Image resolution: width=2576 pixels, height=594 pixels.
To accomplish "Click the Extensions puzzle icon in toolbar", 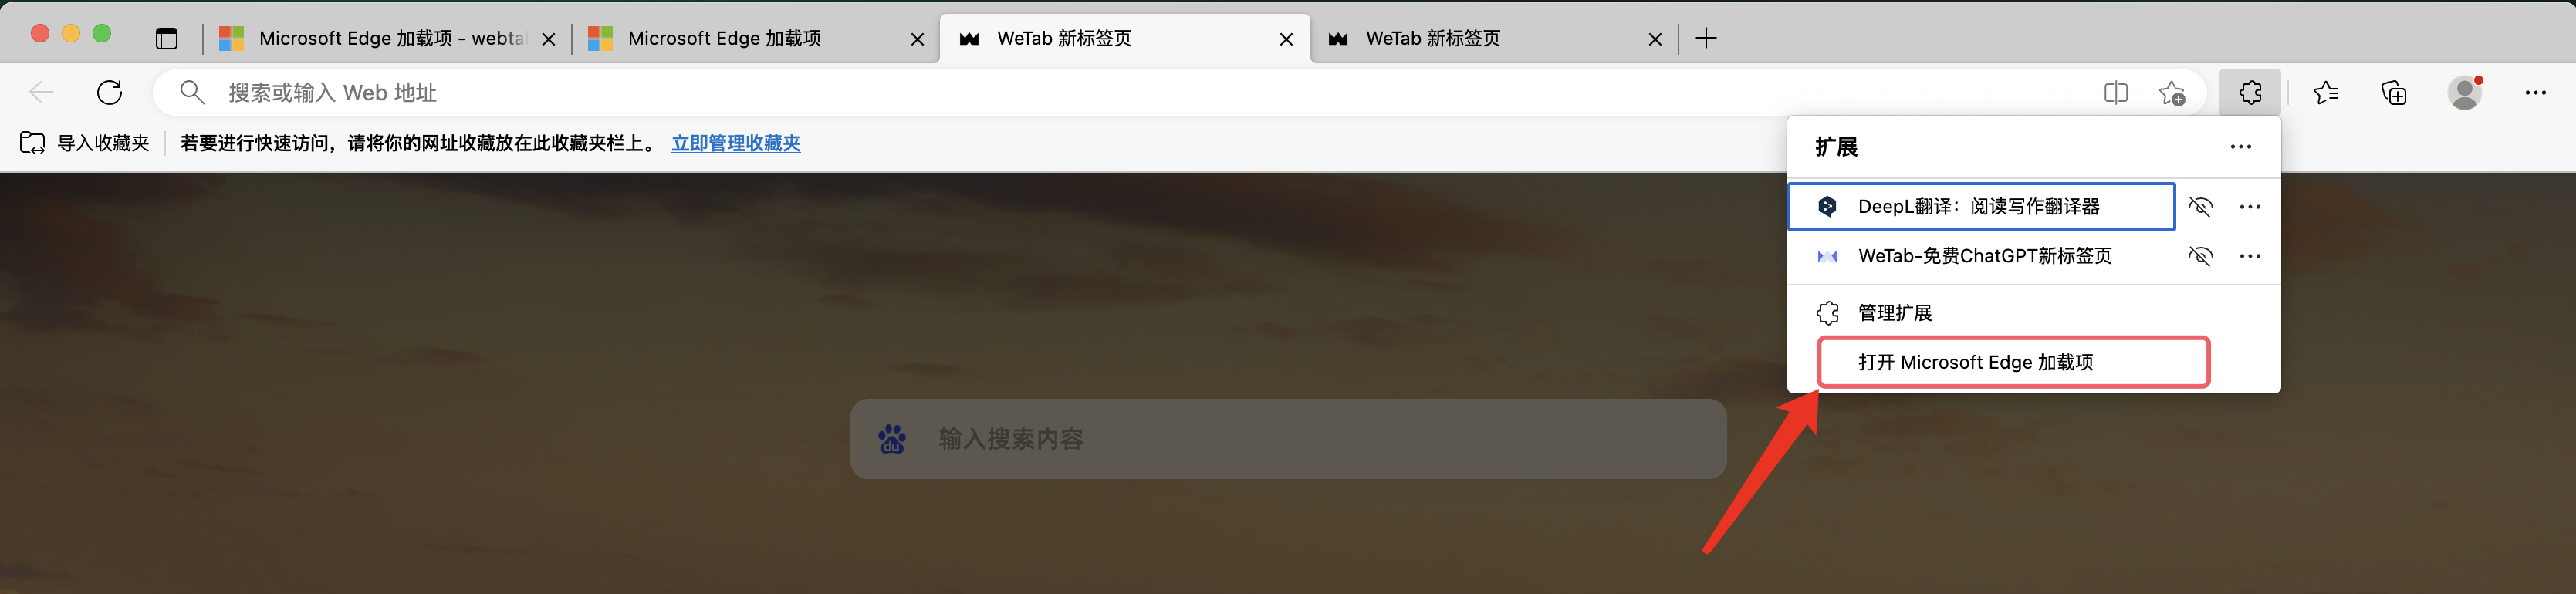I will (x=2250, y=93).
